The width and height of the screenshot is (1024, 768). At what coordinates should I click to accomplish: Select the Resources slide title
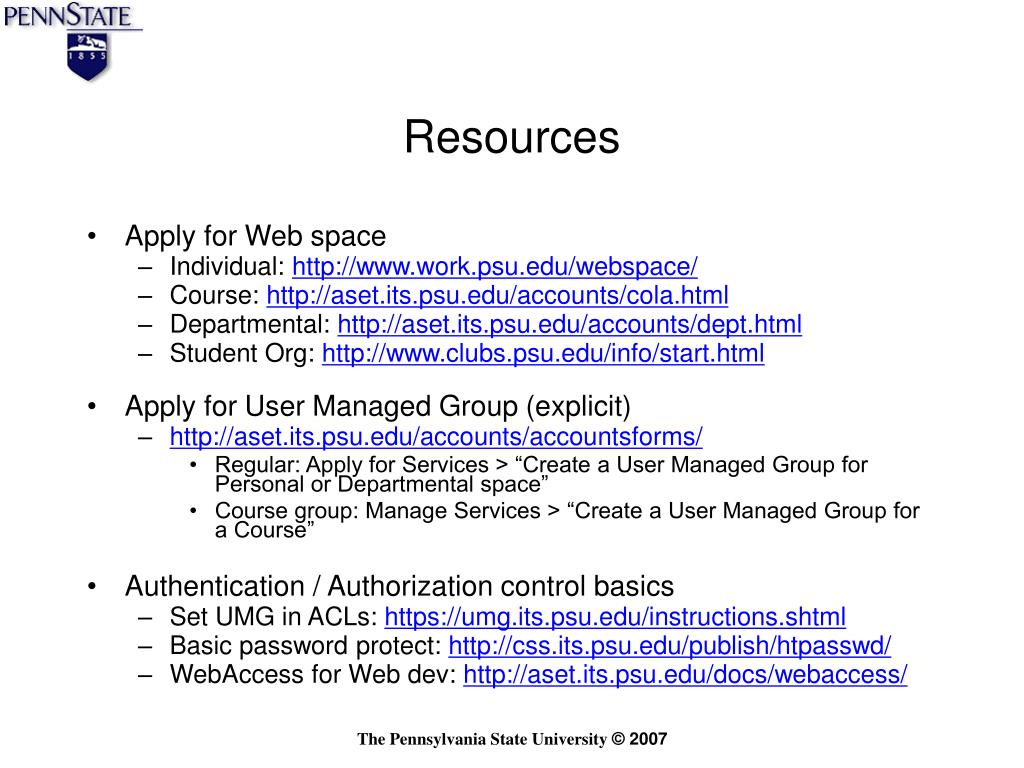[511, 137]
